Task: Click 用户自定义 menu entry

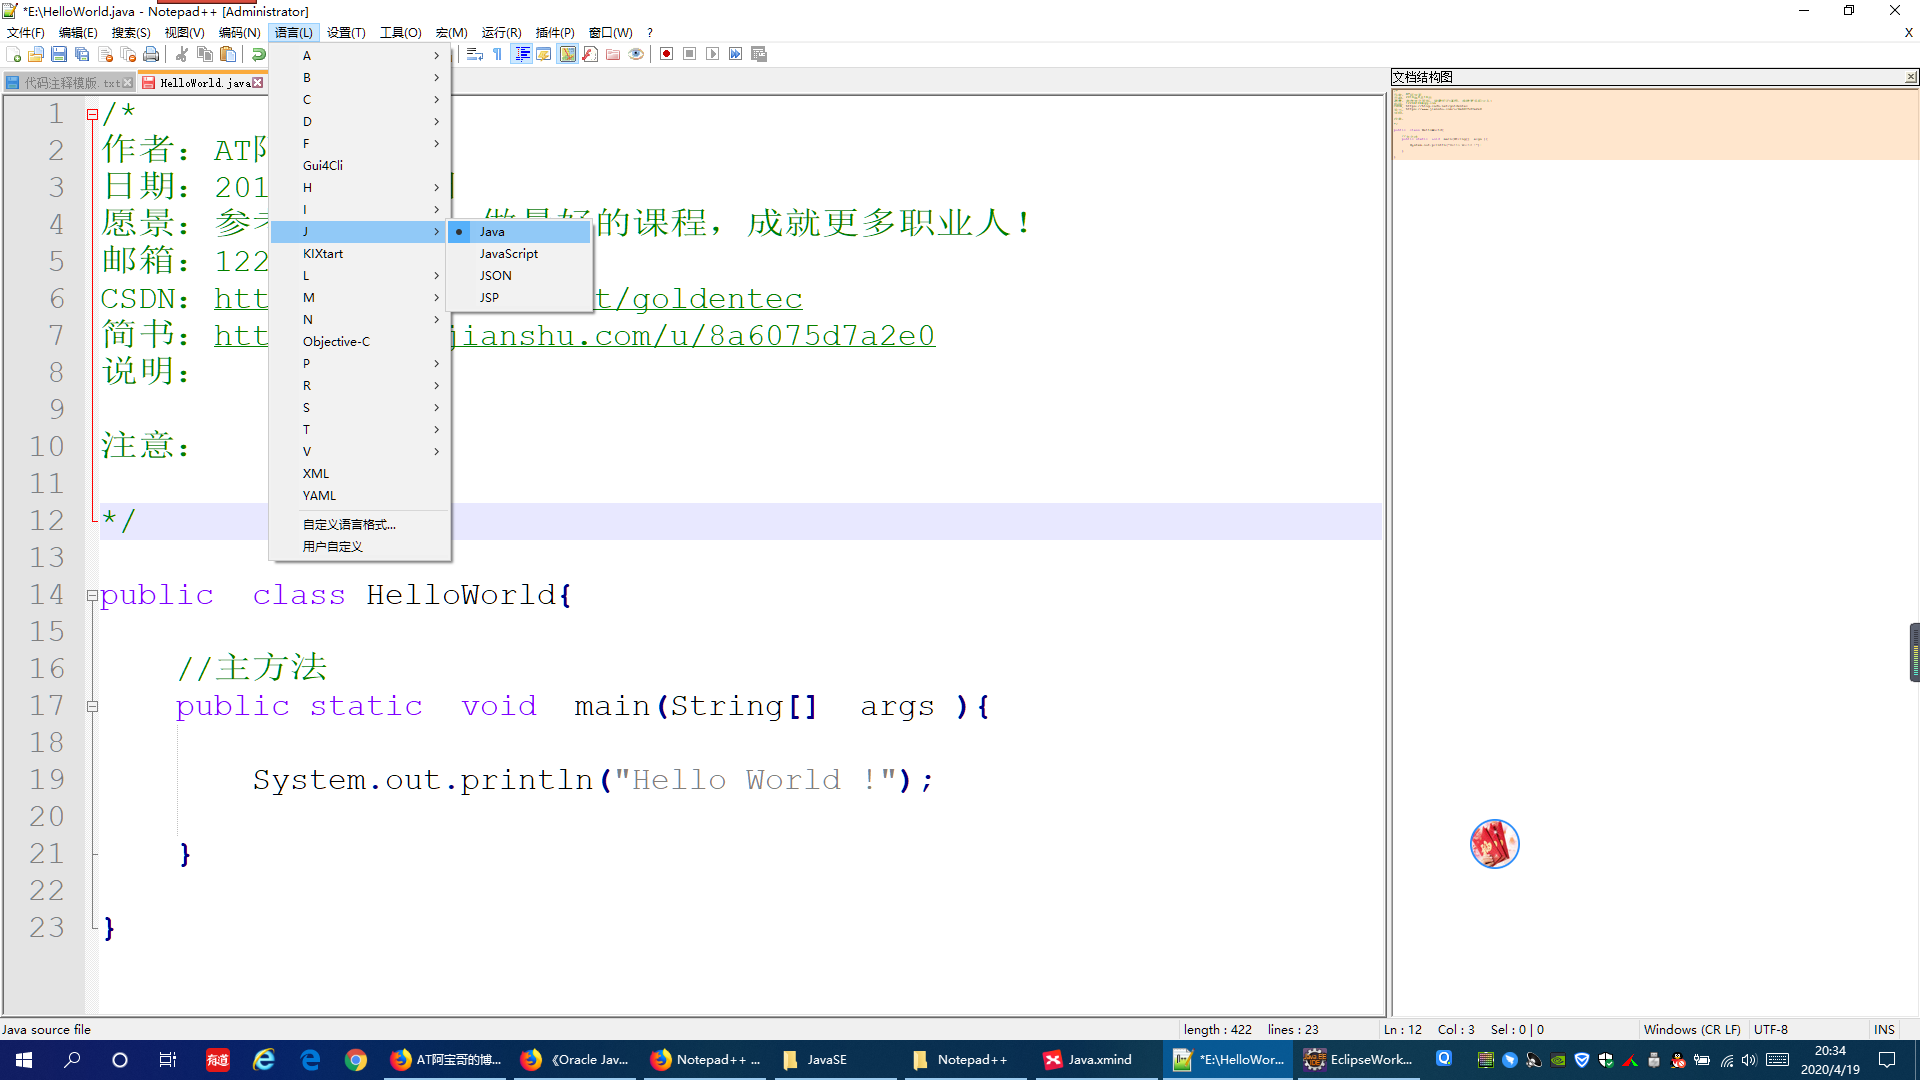Action: point(359,547)
